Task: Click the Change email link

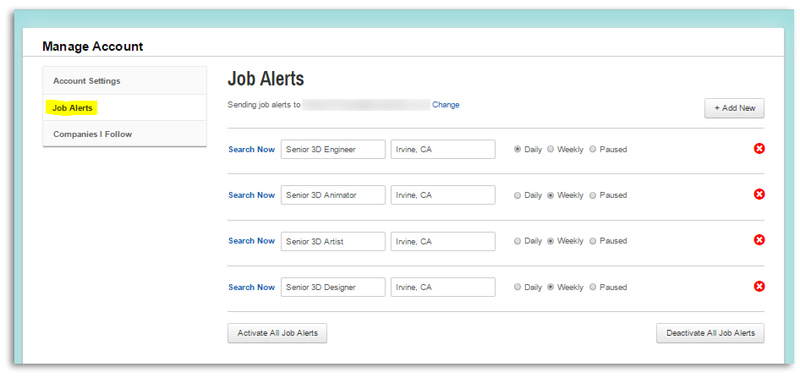Action: pyautogui.click(x=446, y=105)
